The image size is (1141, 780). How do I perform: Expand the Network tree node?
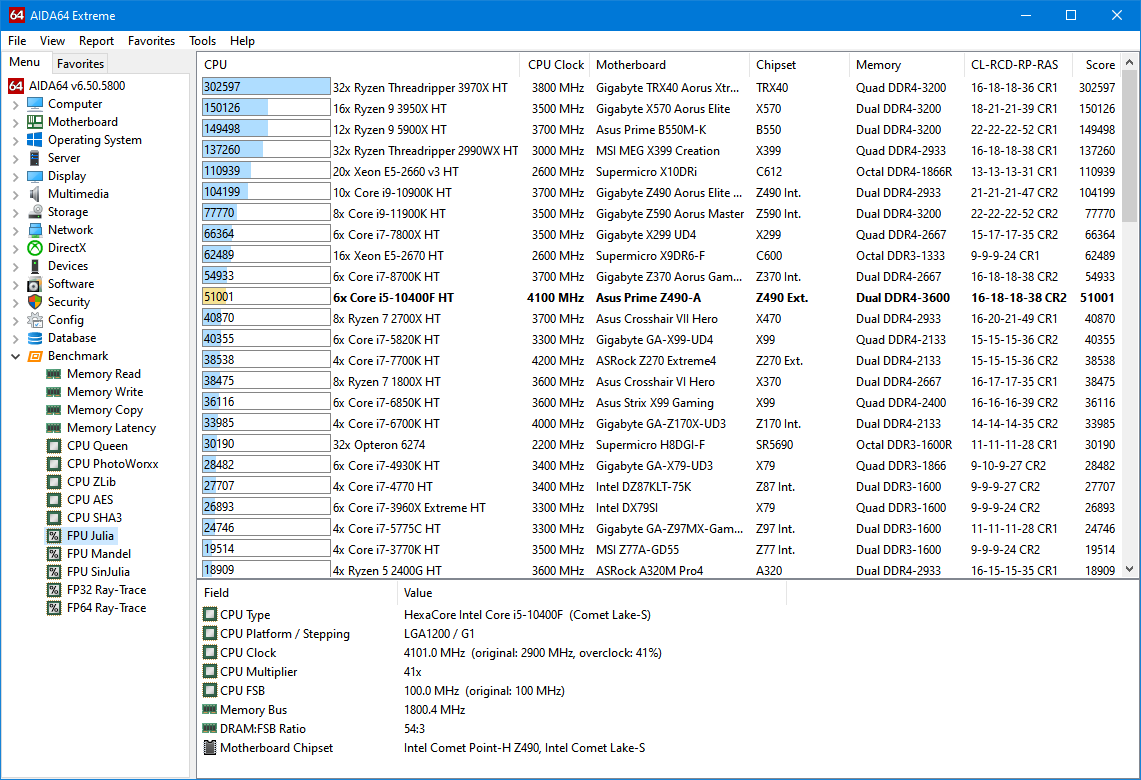[15, 230]
